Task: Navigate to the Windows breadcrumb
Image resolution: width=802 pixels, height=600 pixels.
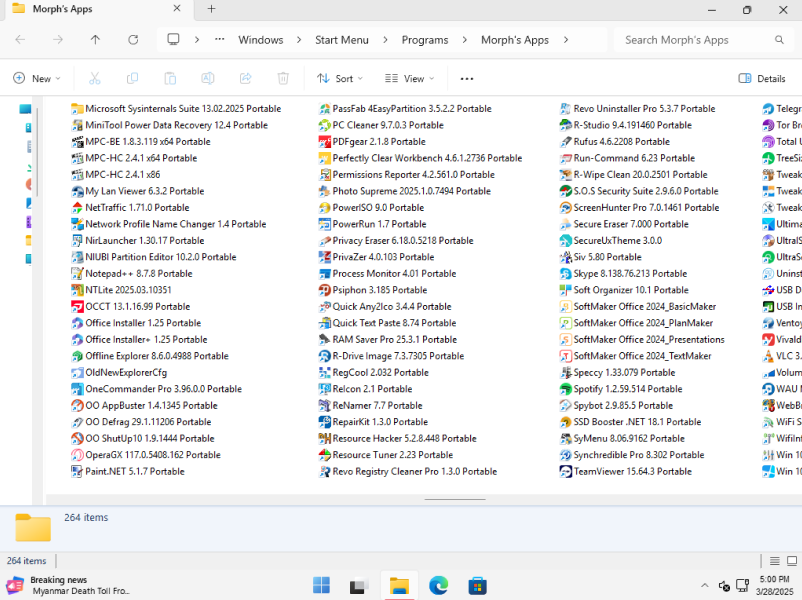Action: pos(261,39)
